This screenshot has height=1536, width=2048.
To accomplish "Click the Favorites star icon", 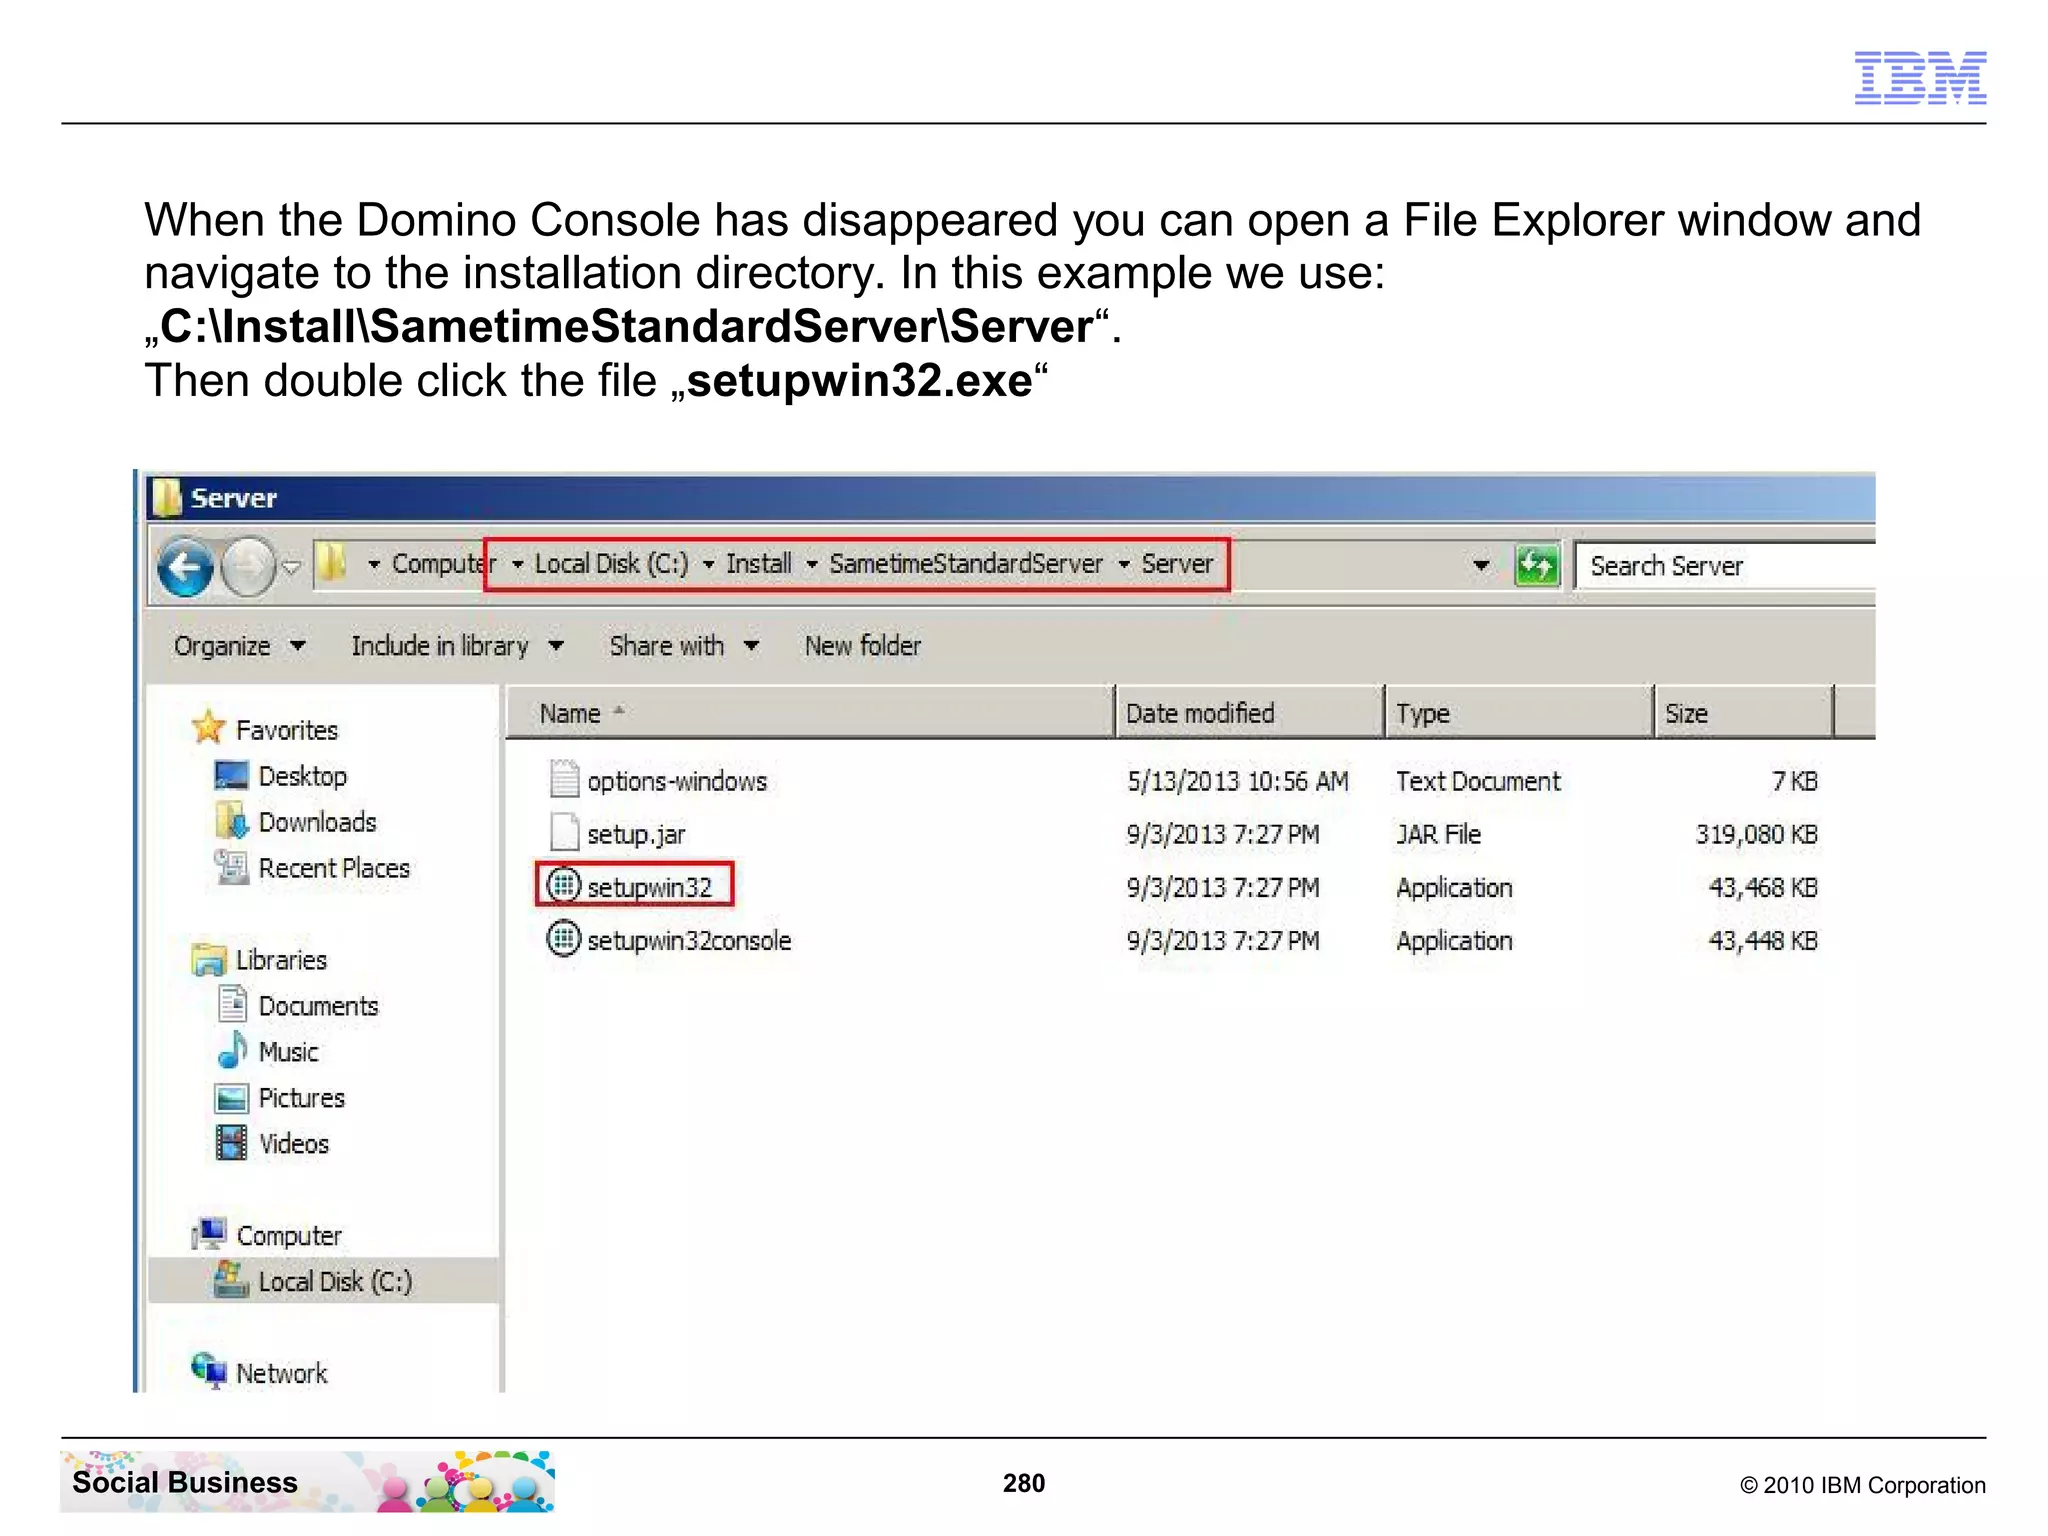I will pos(208,727).
